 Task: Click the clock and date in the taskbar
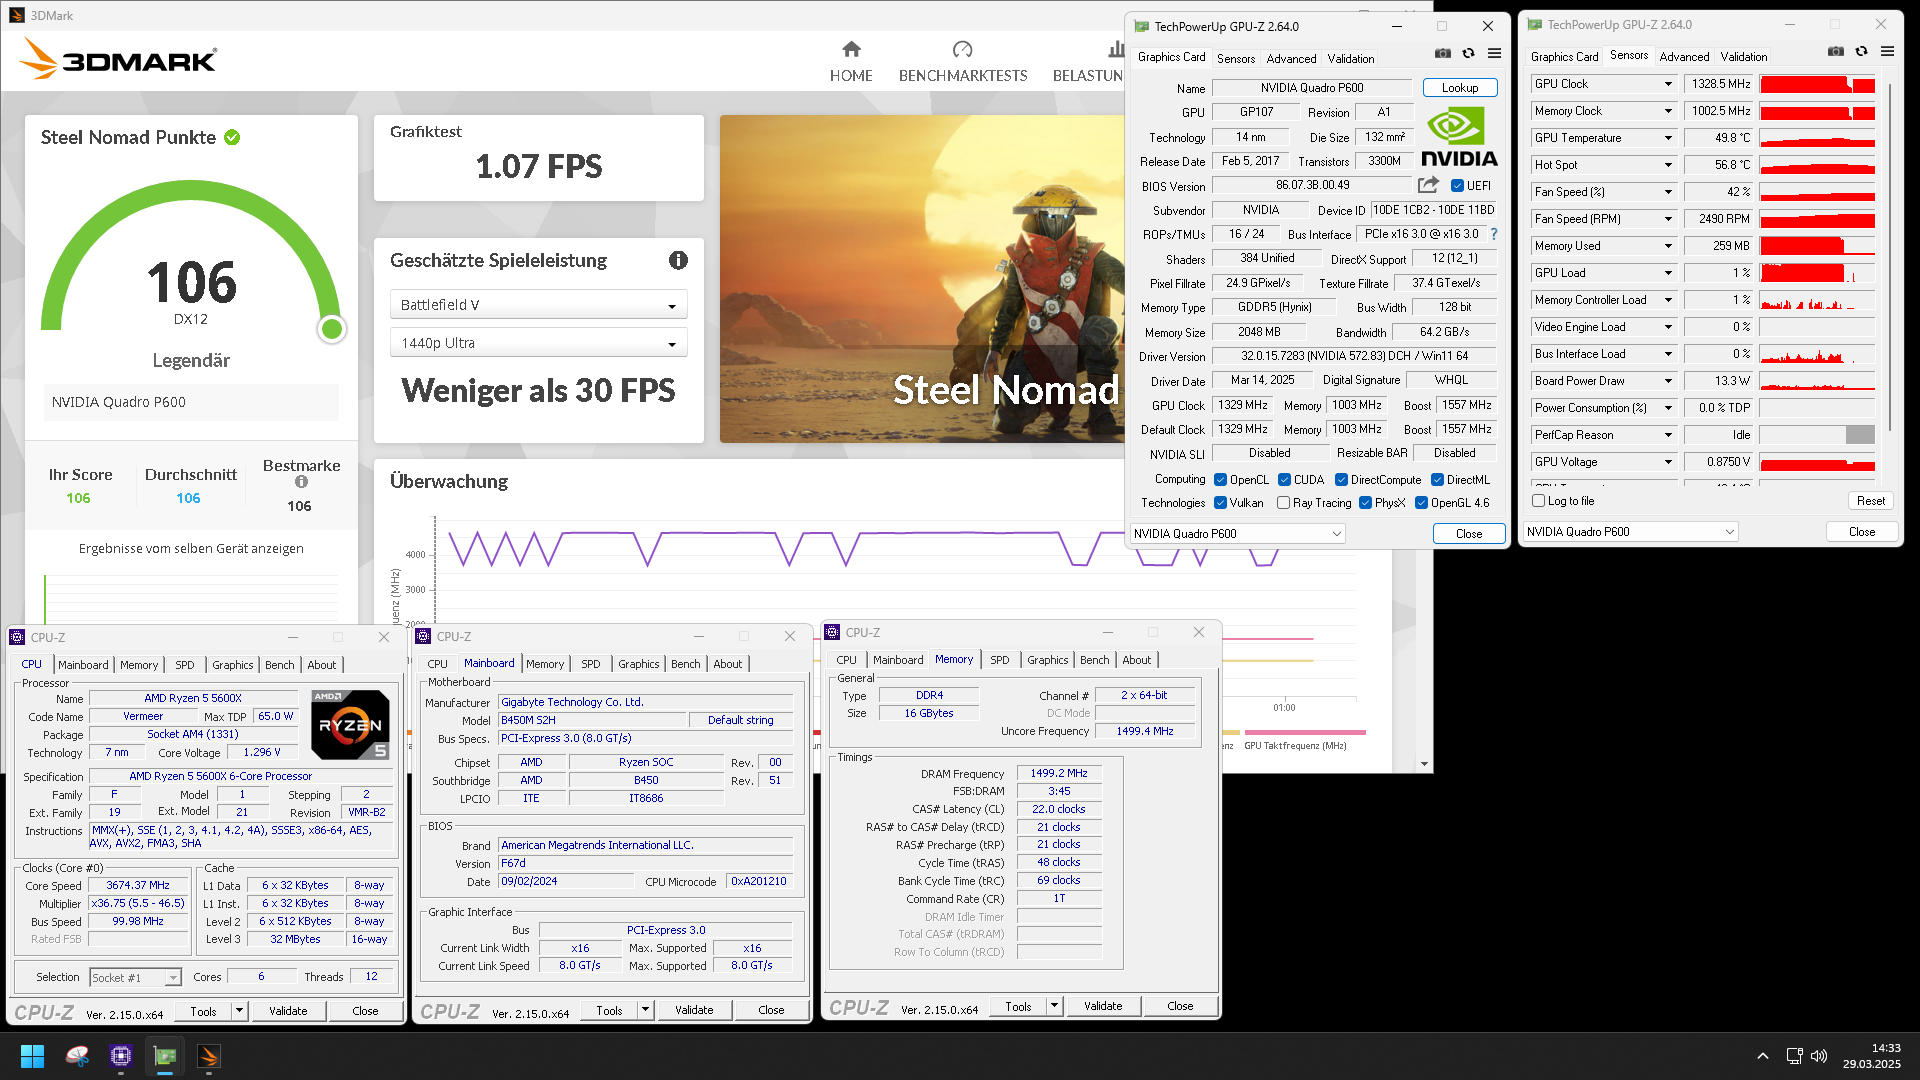(x=1872, y=1056)
